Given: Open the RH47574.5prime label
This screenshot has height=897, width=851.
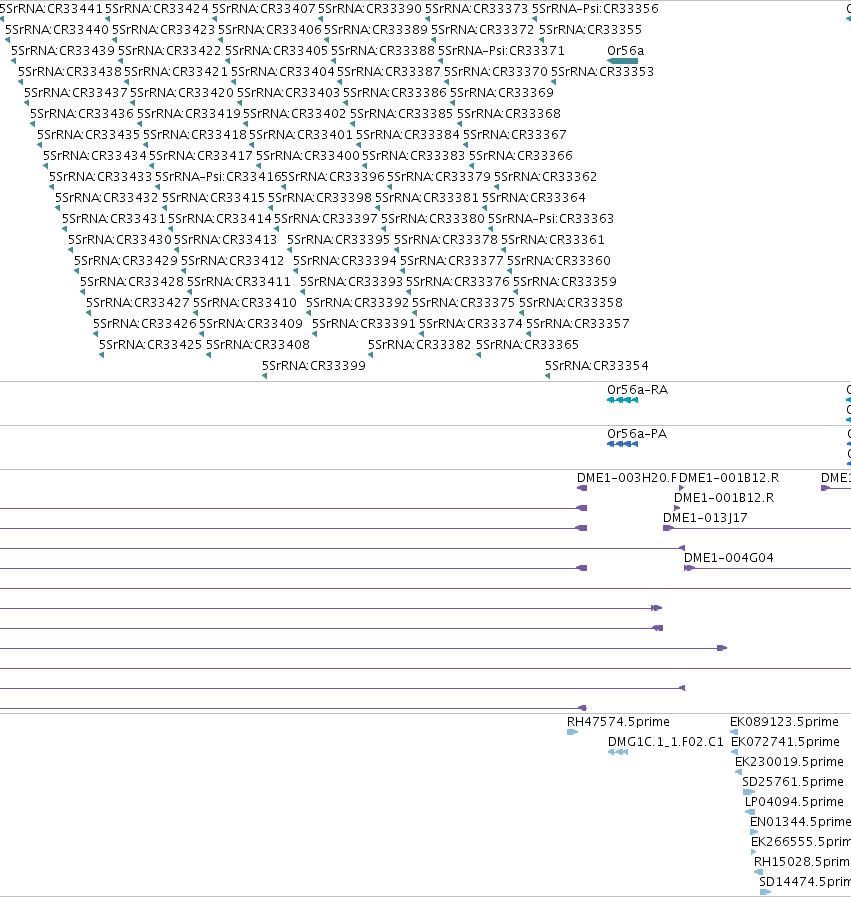Looking at the screenshot, I should (618, 722).
